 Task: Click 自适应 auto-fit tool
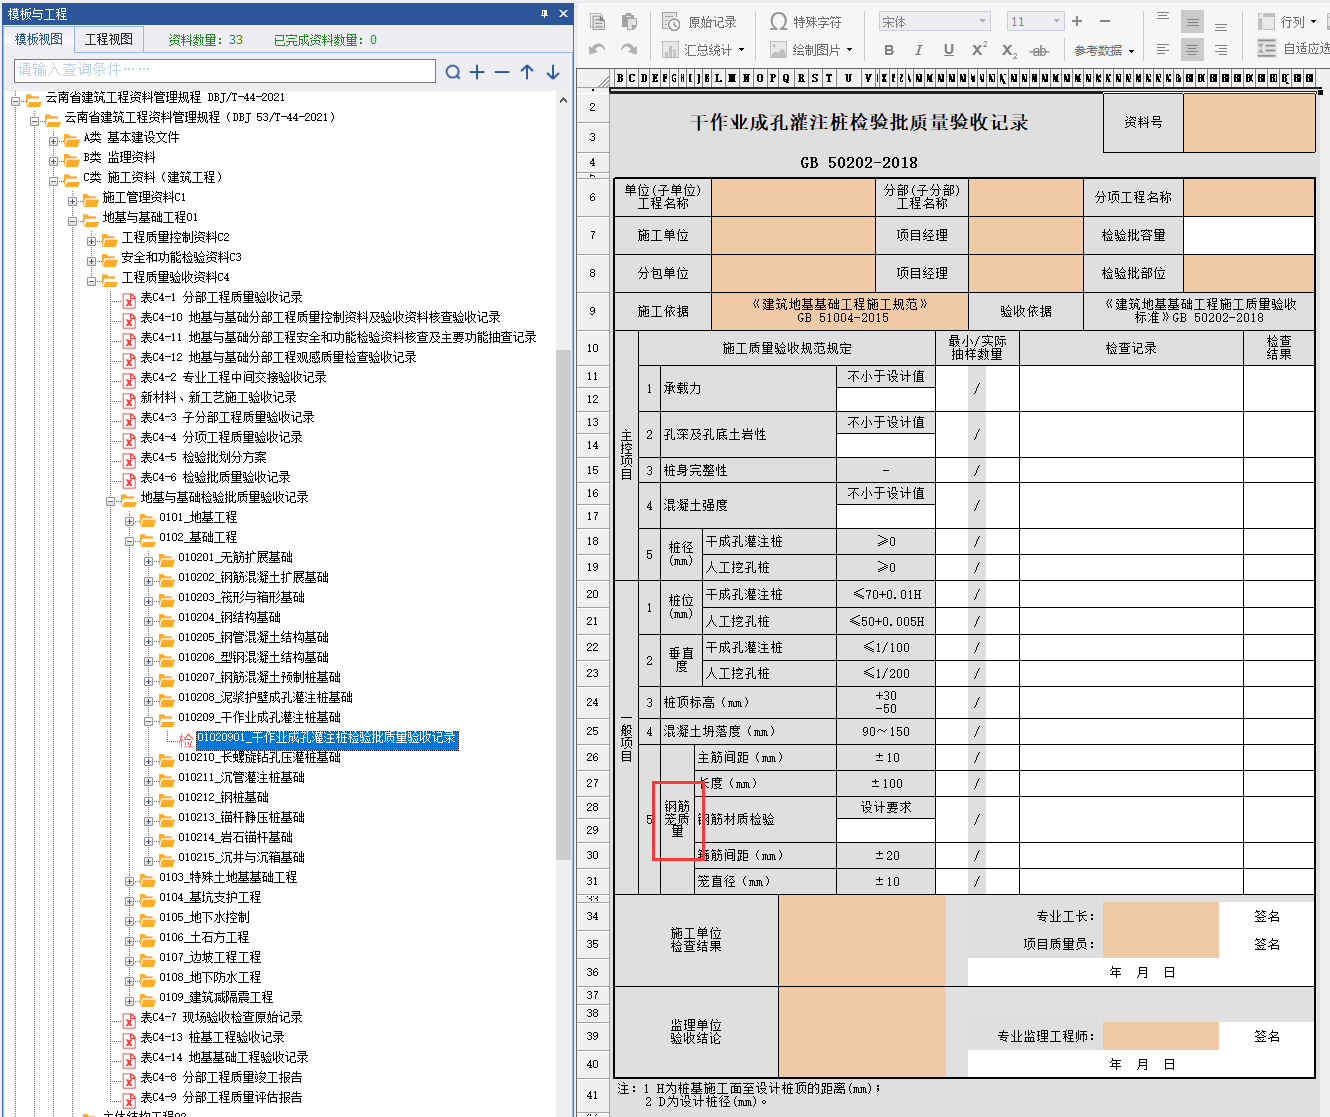click(x=1293, y=48)
